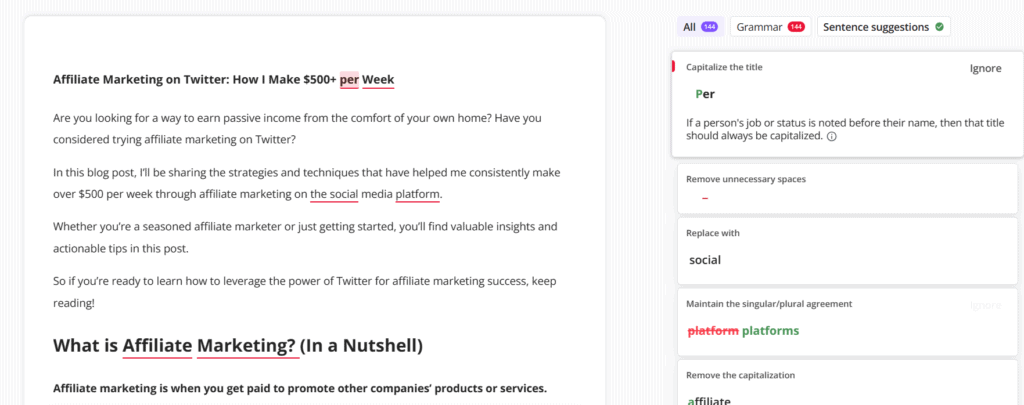Click the info icon after the capitalization explanation

(832, 136)
